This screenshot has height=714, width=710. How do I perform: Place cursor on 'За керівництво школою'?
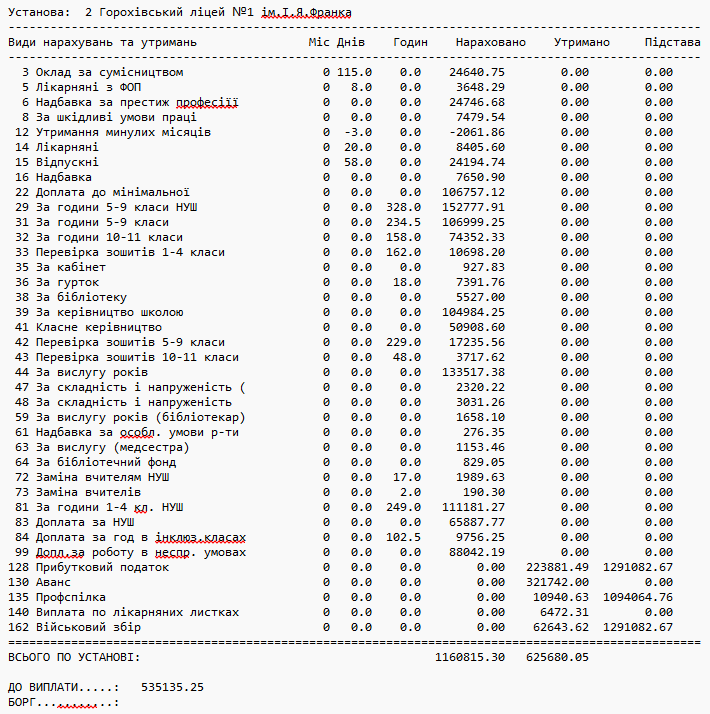(x=109, y=312)
